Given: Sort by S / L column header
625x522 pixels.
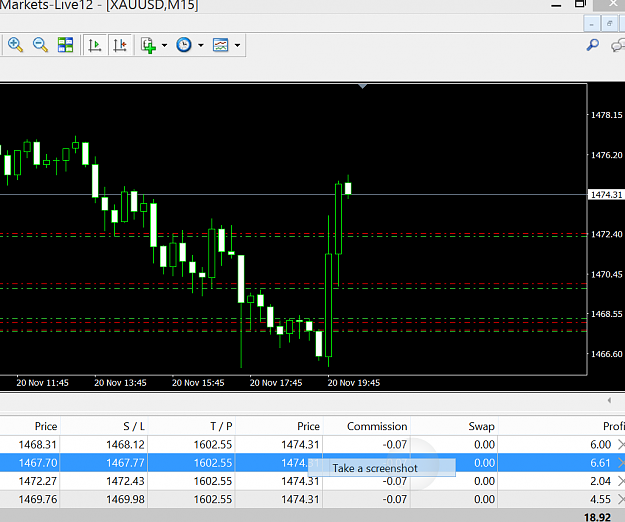Looking at the screenshot, I should (x=134, y=426).
